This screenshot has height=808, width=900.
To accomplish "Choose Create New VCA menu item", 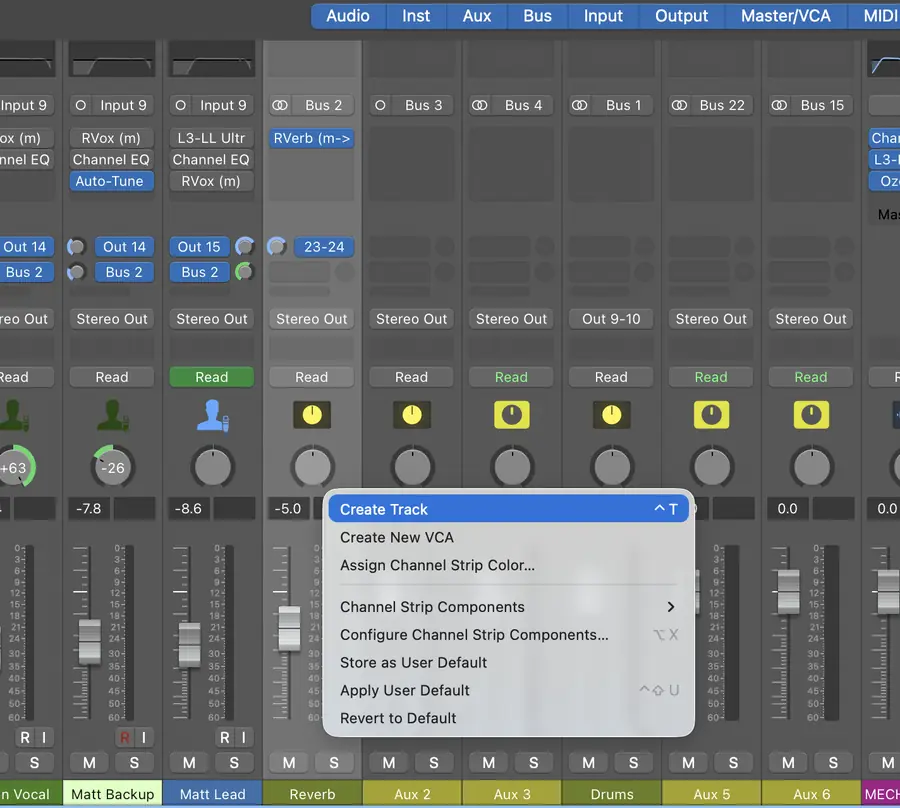I will [x=509, y=537].
